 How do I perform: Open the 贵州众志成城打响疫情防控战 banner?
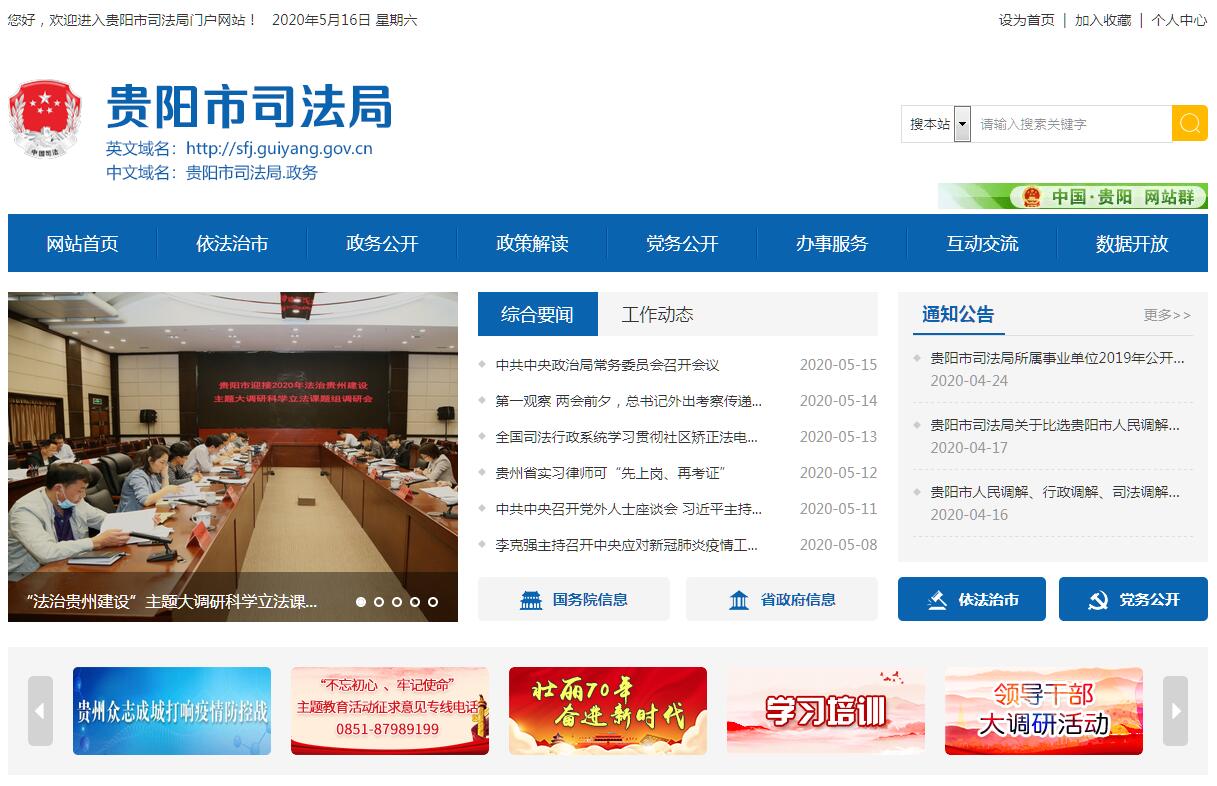[x=172, y=711]
